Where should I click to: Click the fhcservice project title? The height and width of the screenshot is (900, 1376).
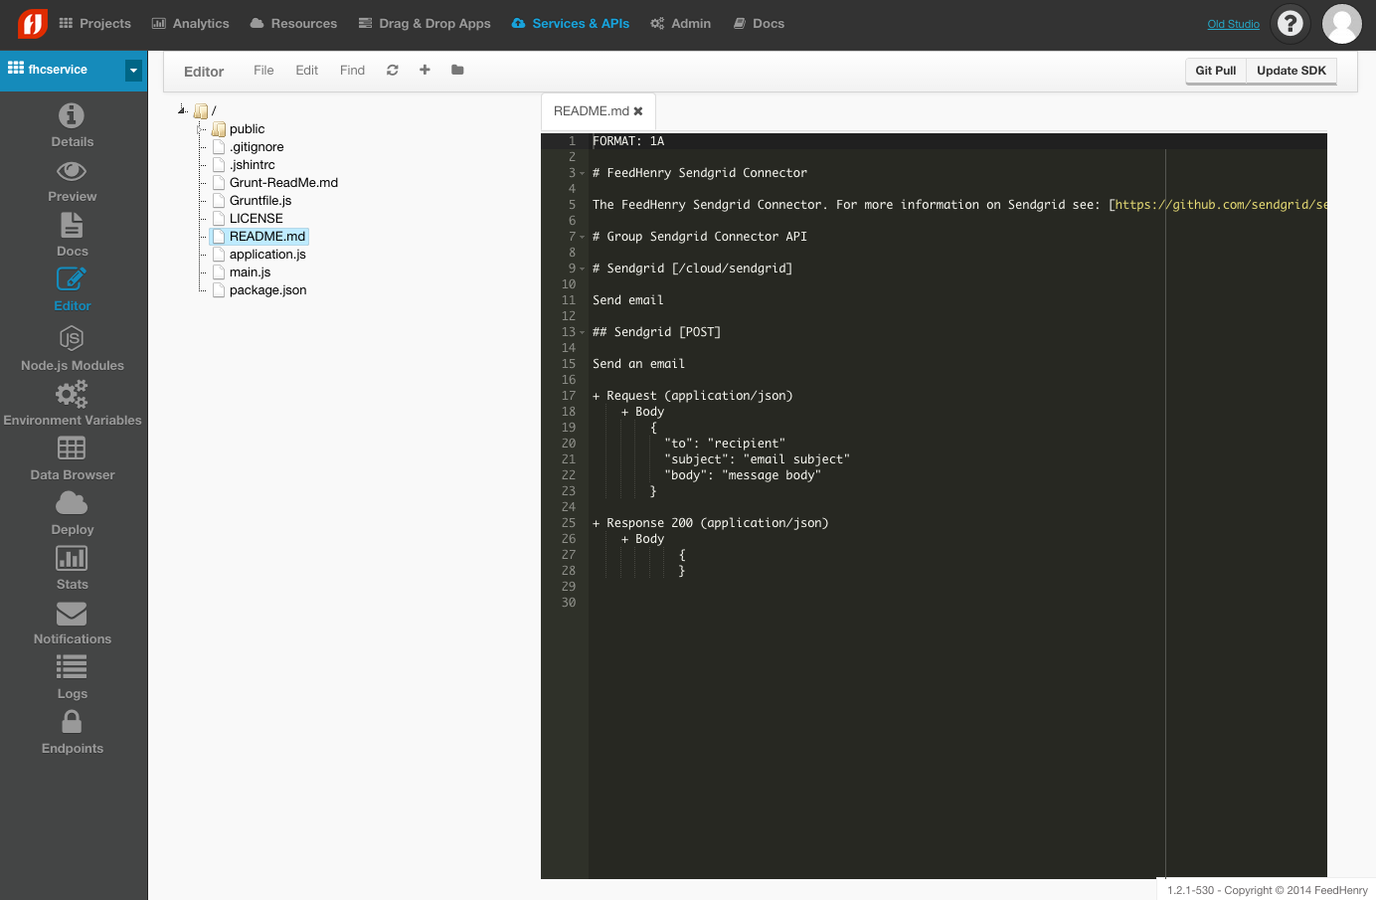pyautogui.click(x=58, y=69)
